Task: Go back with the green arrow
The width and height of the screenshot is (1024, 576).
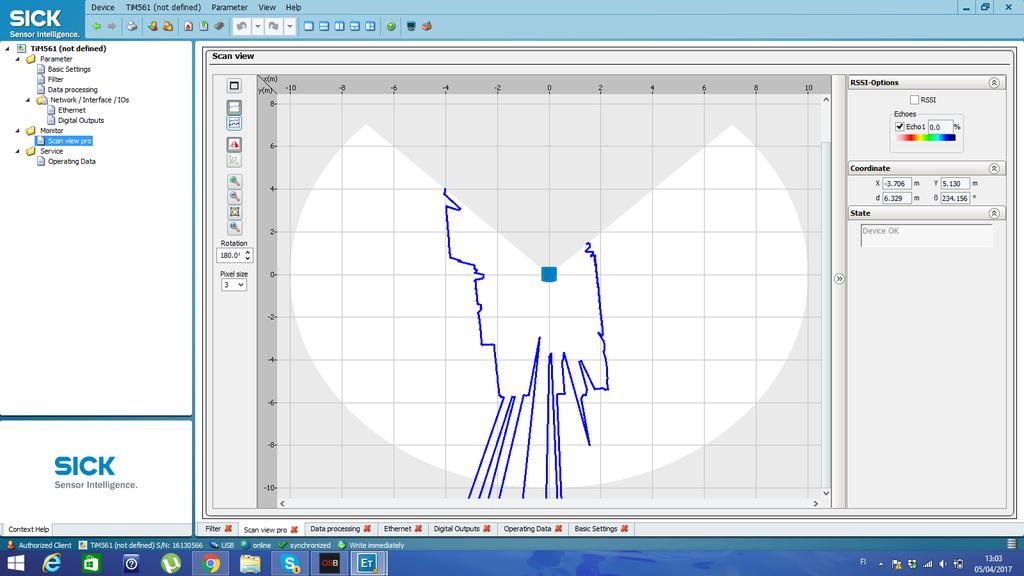Action: click(x=97, y=26)
